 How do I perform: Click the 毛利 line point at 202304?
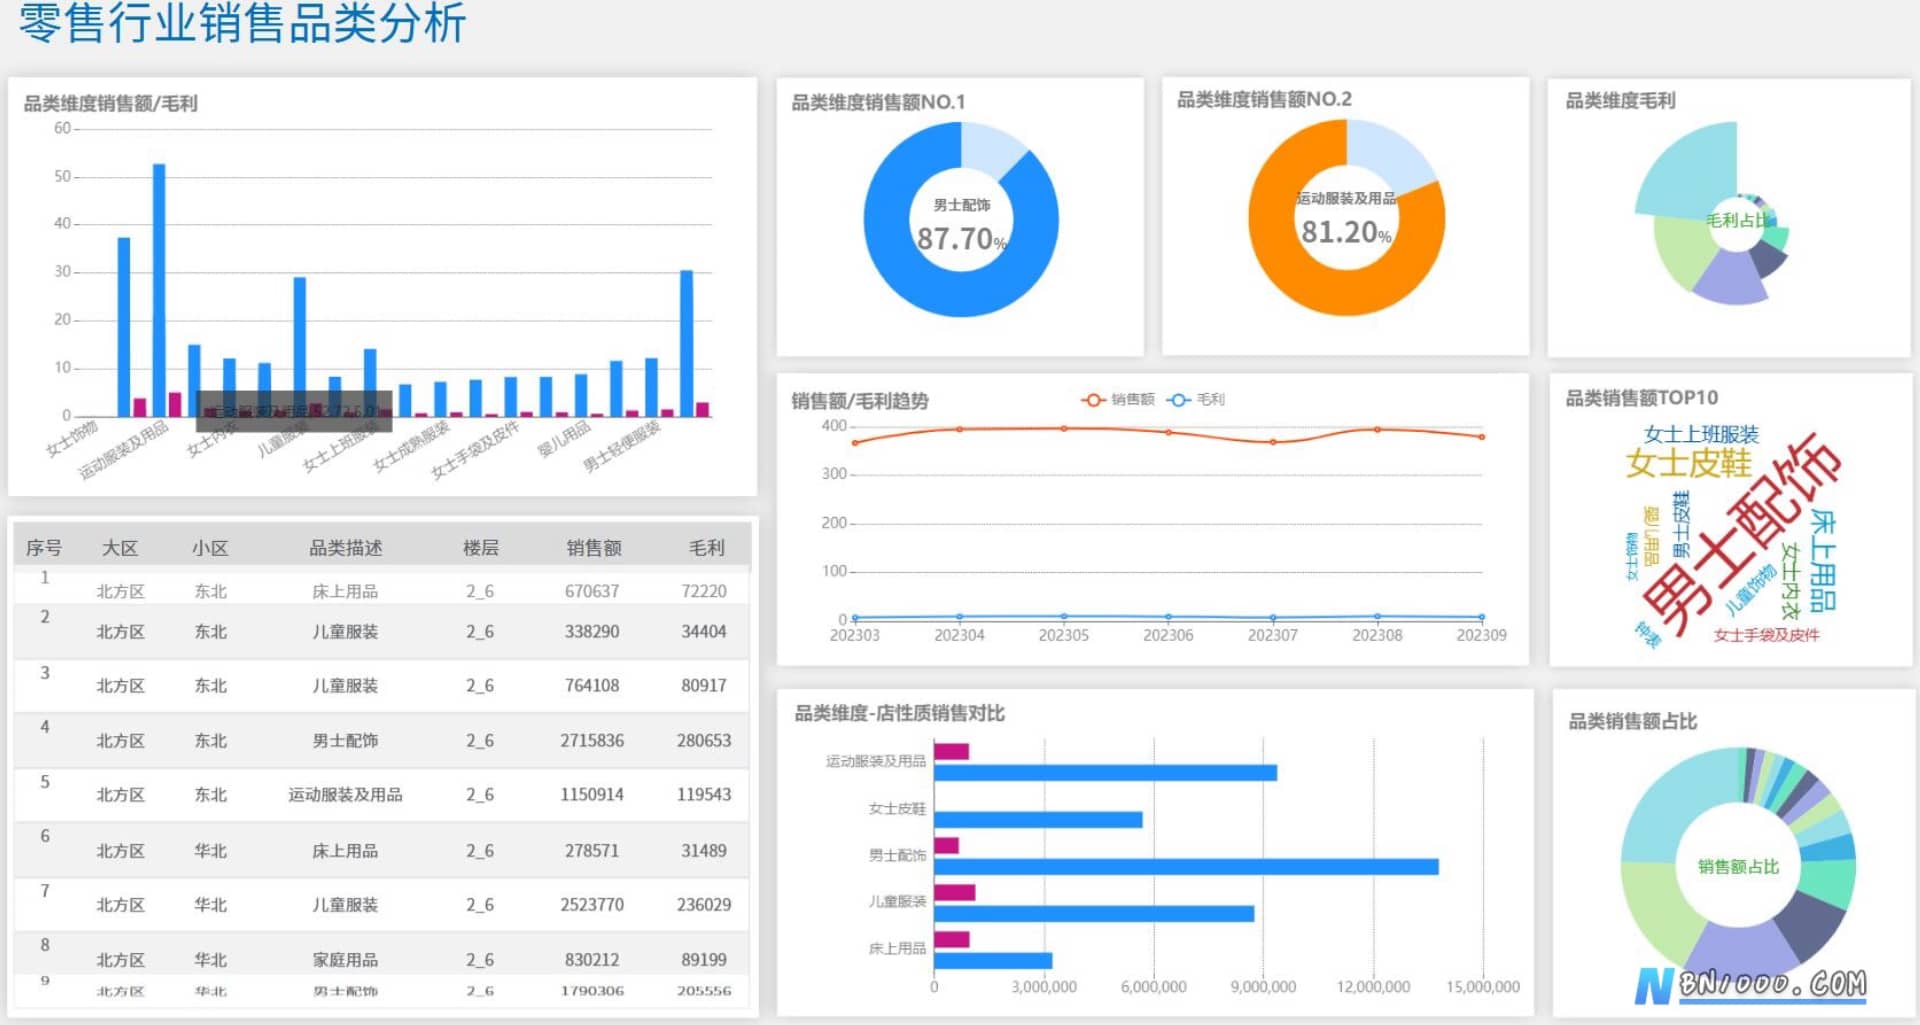pyautogui.click(x=959, y=617)
